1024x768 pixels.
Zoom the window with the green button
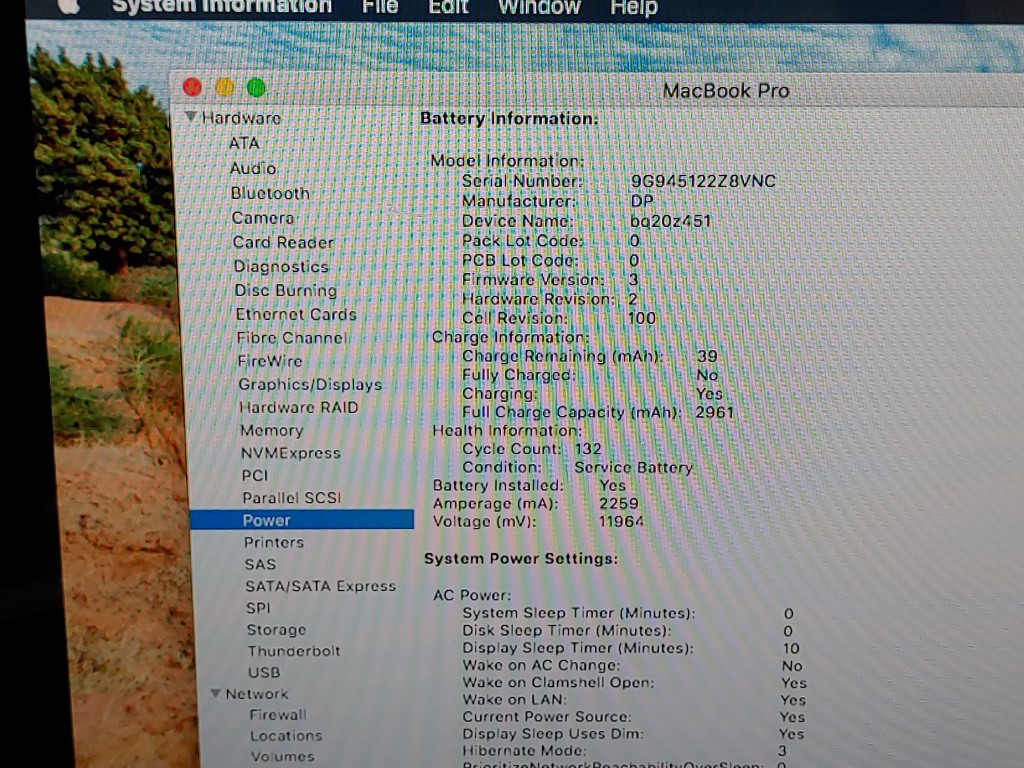click(256, 87)
